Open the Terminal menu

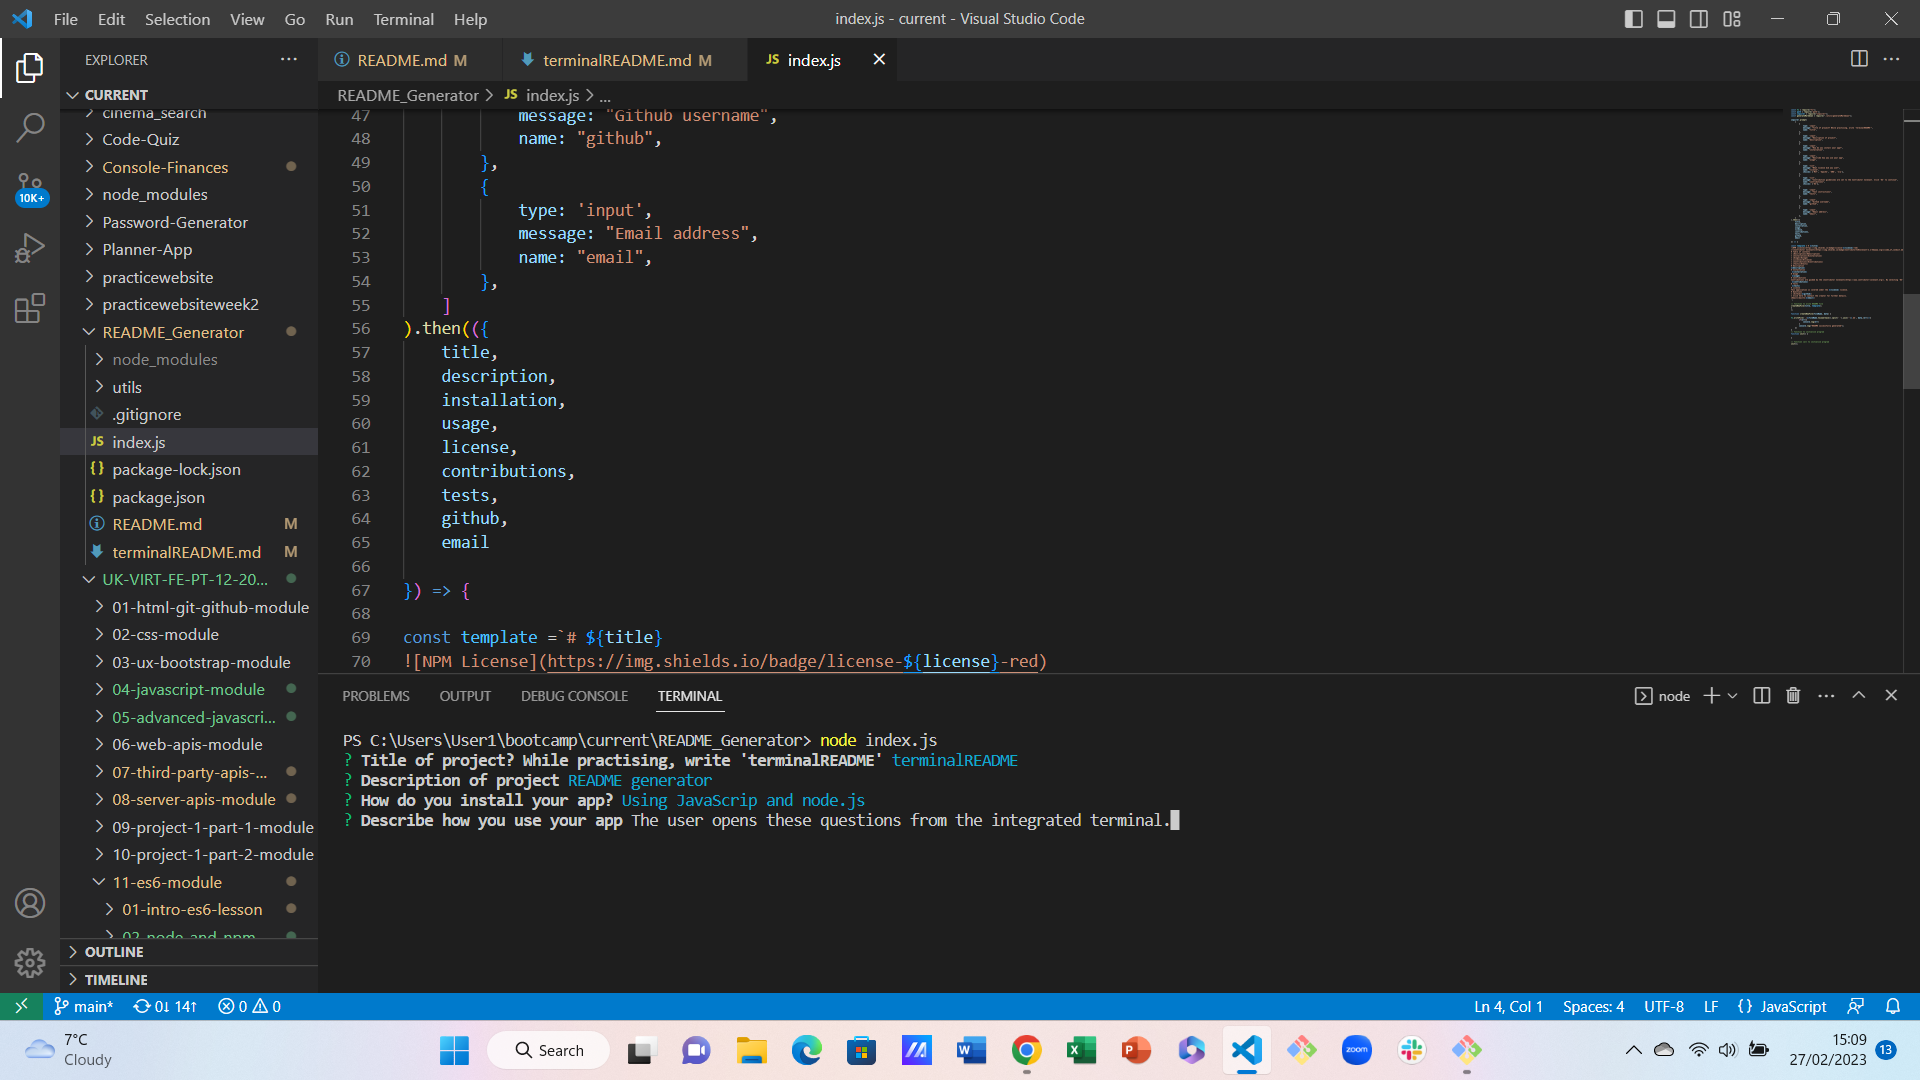[x=403, y=19]
